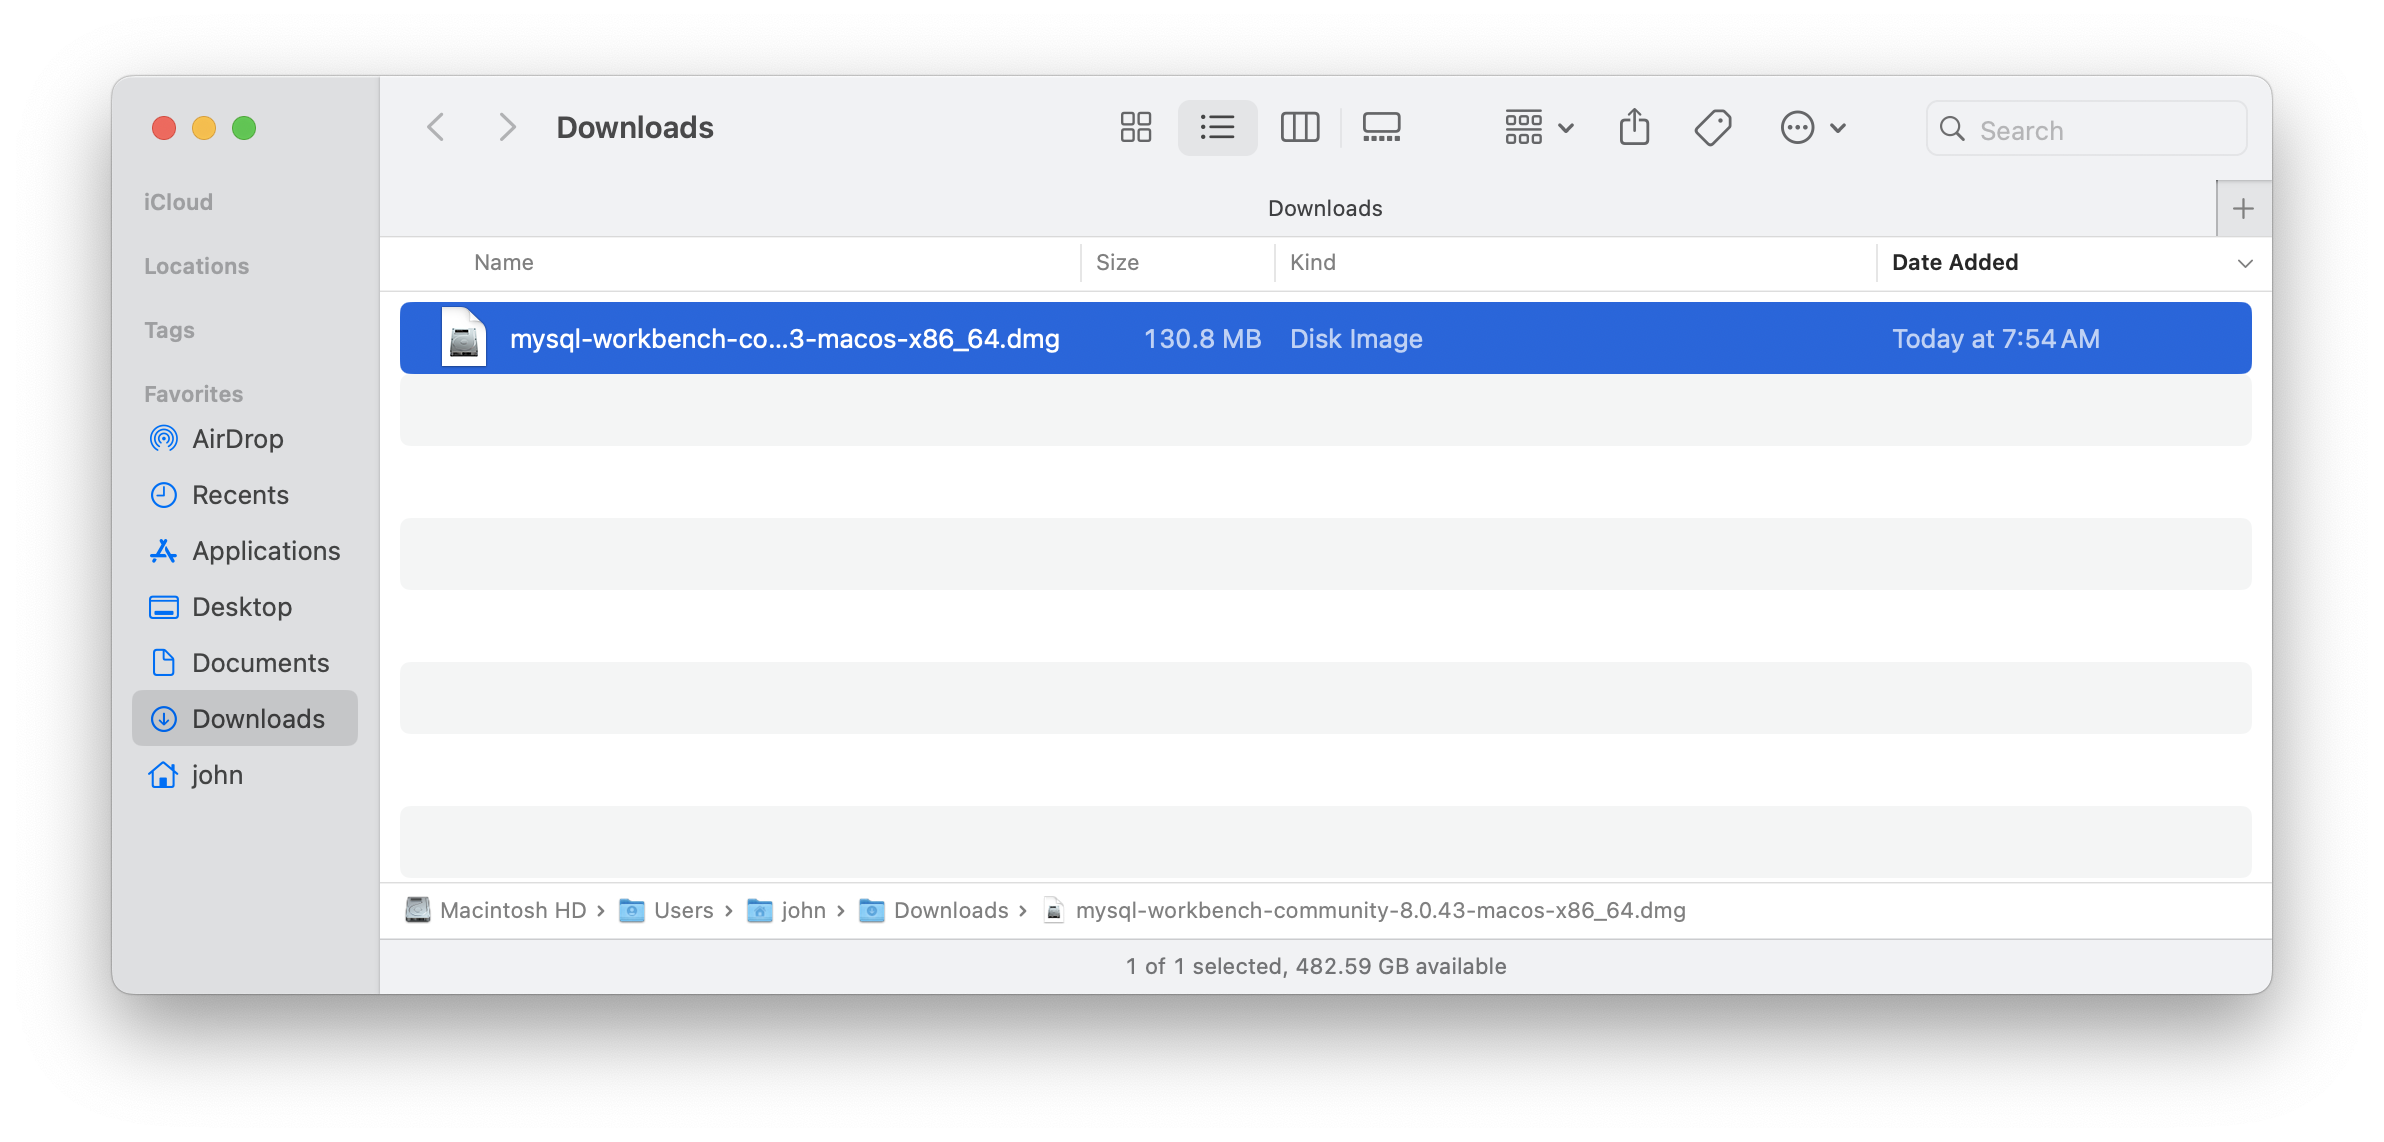Switch to column view

click(1300, 128)
